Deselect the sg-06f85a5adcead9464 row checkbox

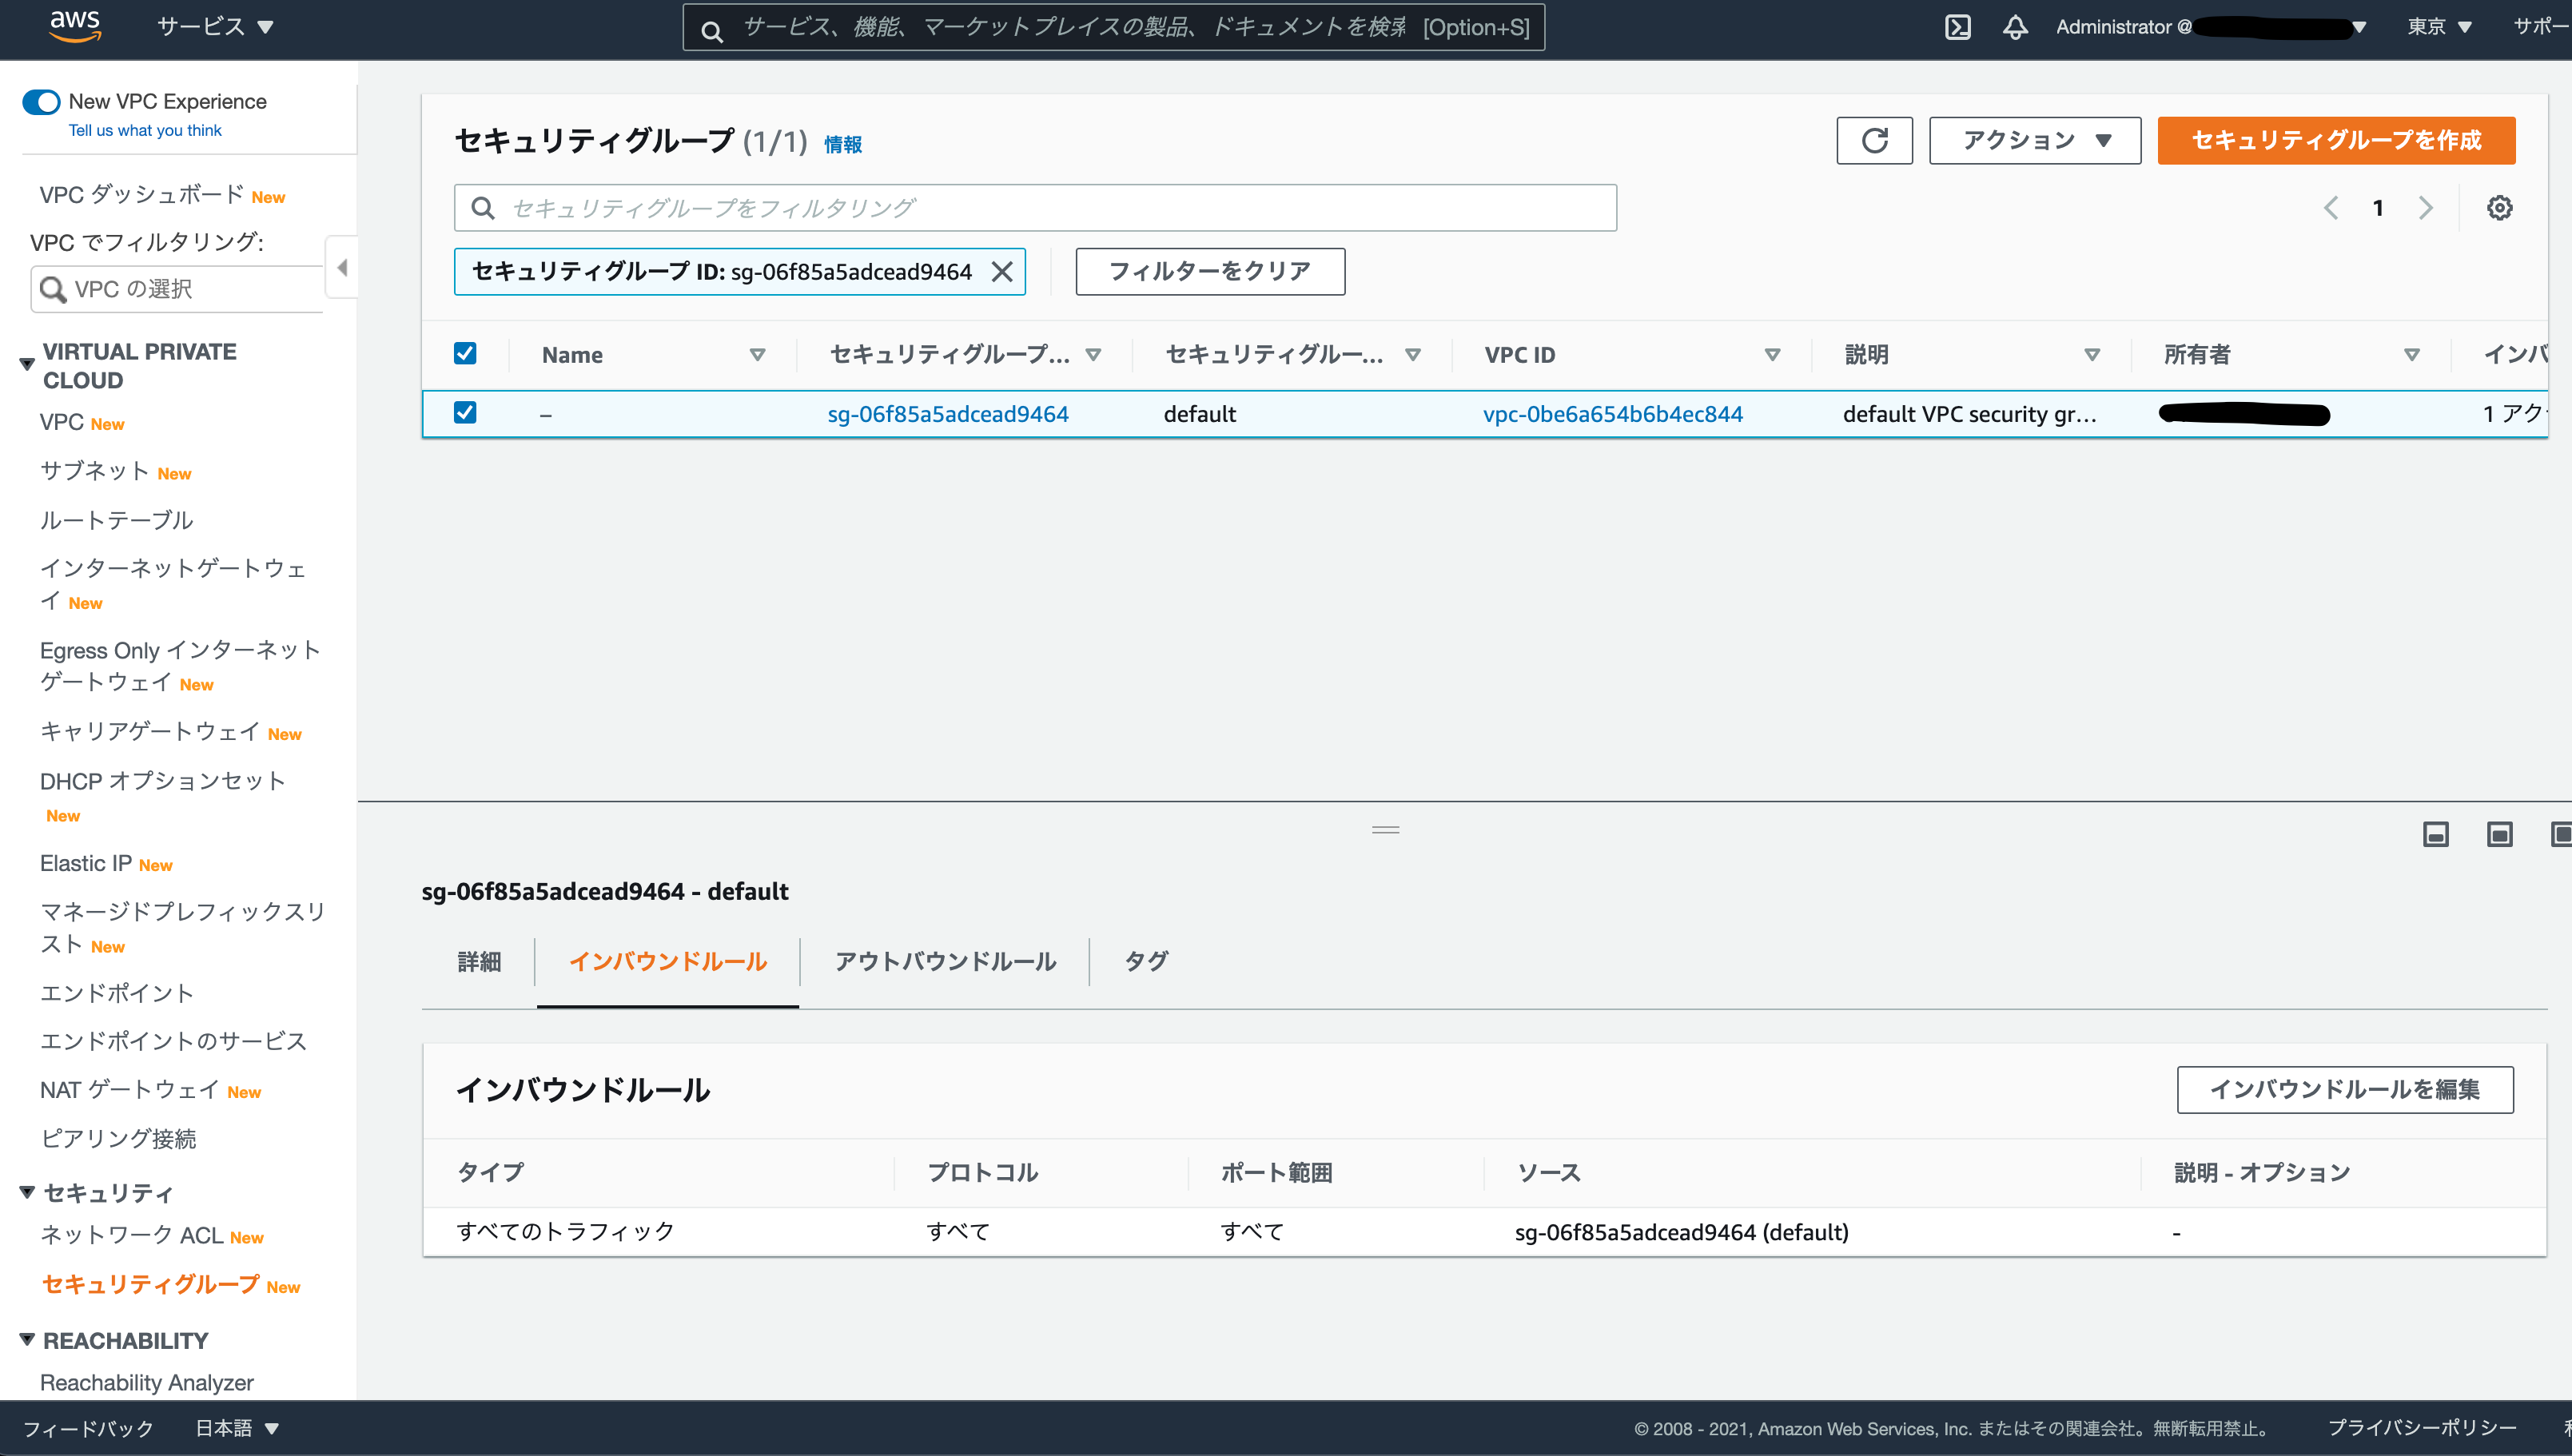coord(465,413)
